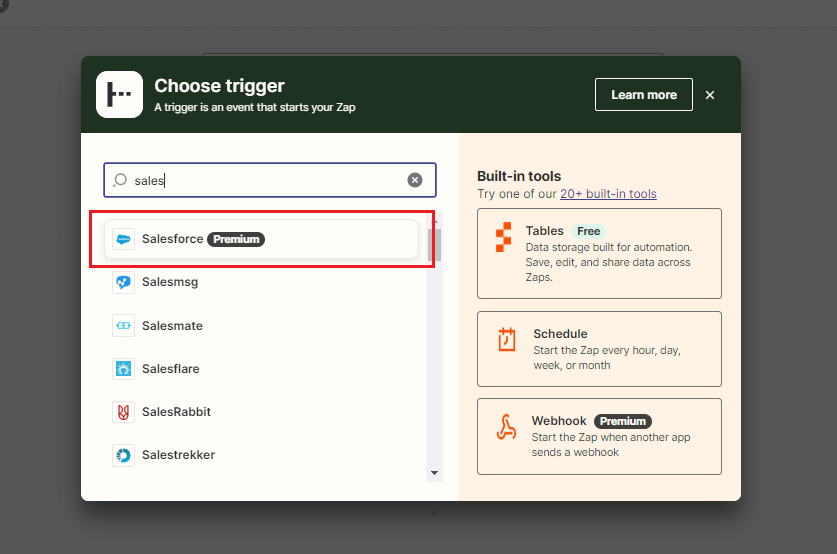The height and width of the screenshot is (554, 837).
Task: Click the Webhook icon
Action: pos(506,427)
